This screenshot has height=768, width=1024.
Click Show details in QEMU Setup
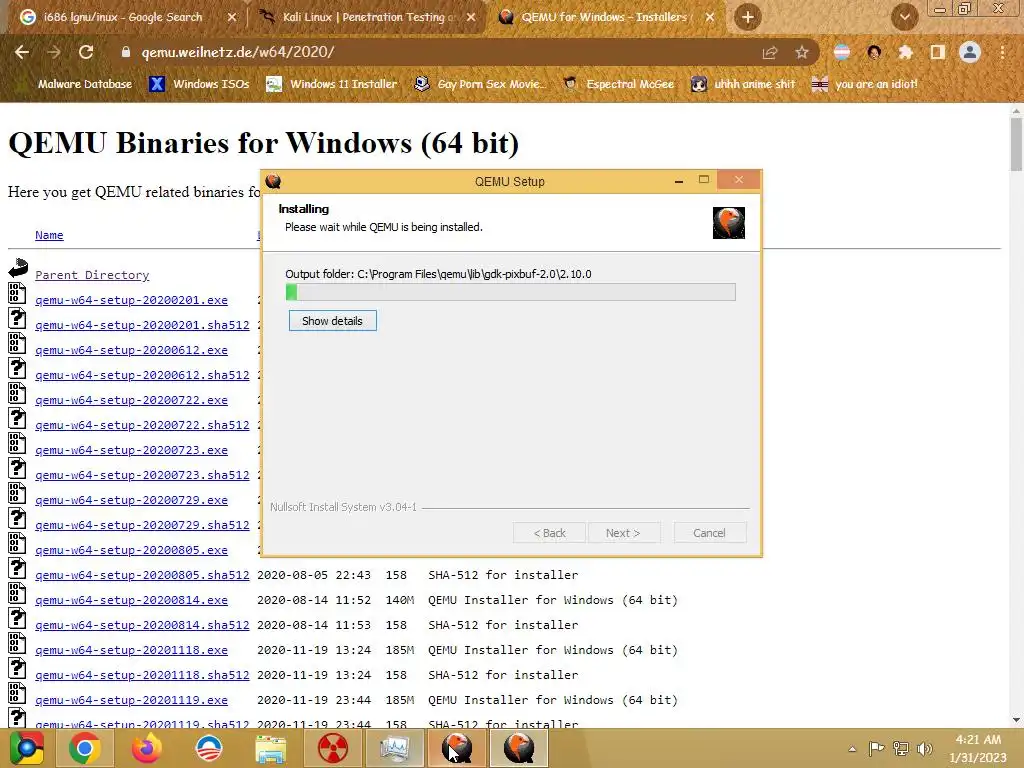click(x=332, y=321)
